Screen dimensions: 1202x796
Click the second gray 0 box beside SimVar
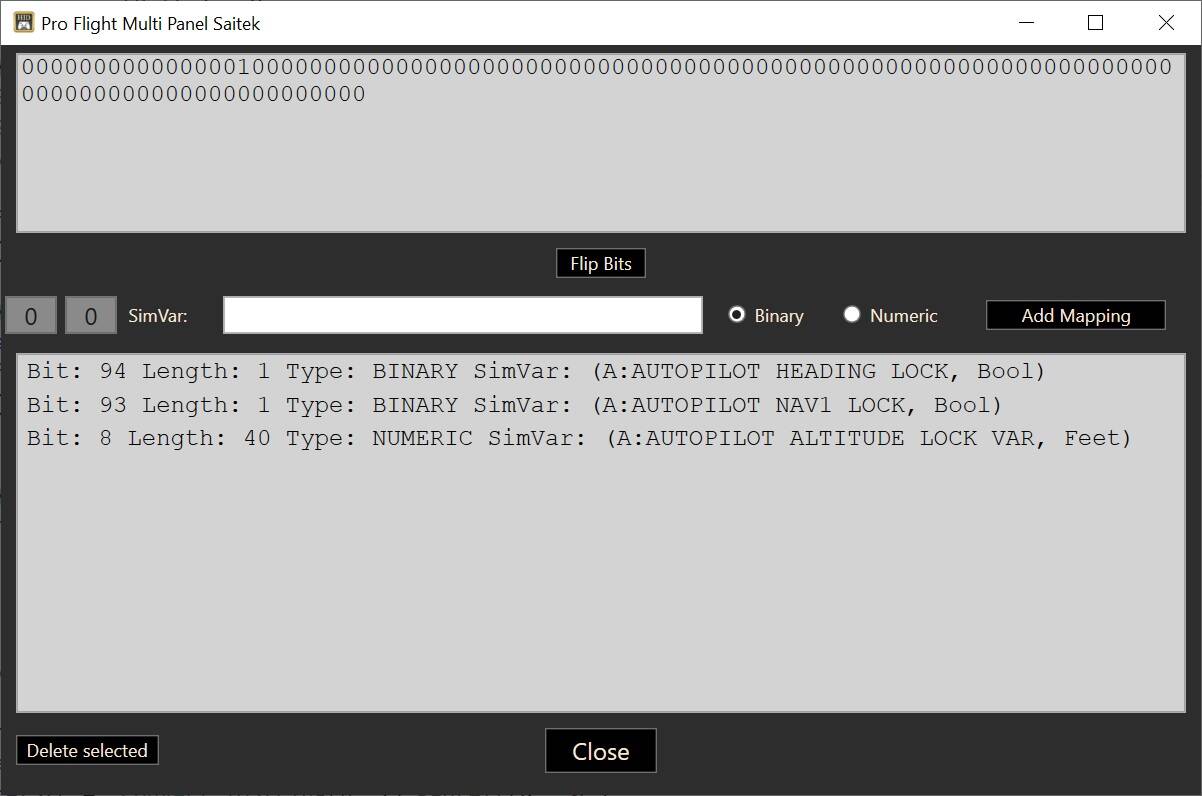91,316
